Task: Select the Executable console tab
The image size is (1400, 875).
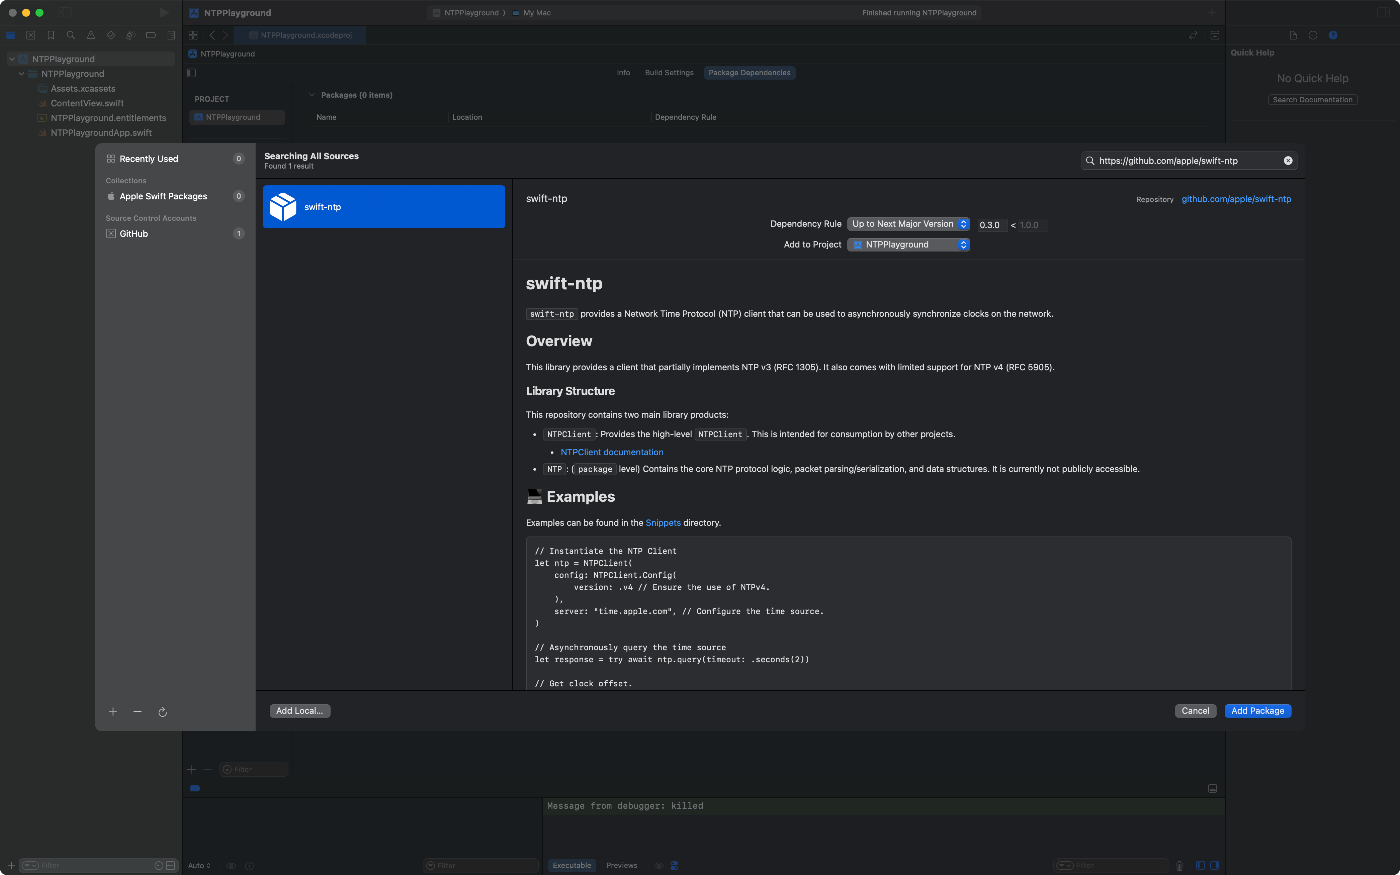Action: (572, 865)
